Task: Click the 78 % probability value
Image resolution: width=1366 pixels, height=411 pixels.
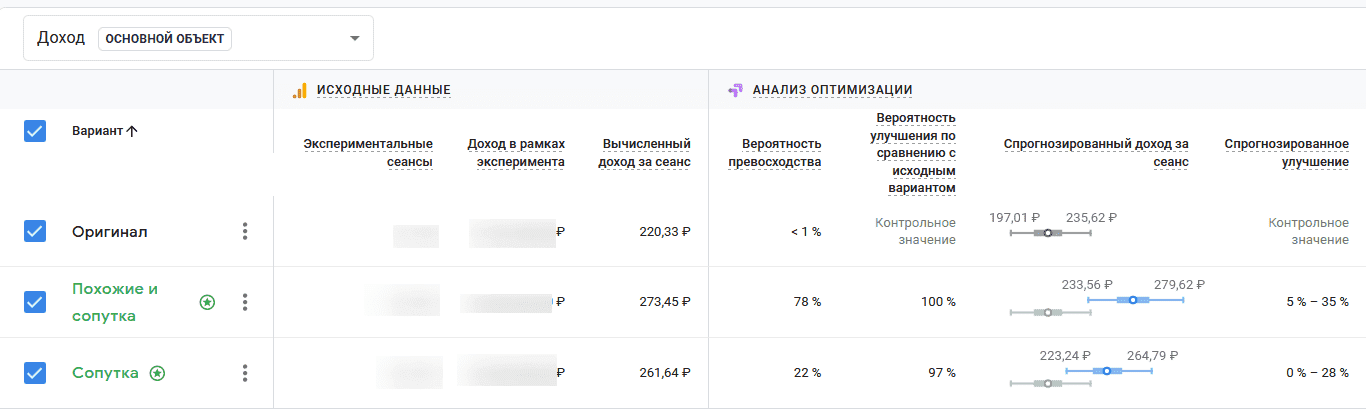Action: [x=806, y=302]
